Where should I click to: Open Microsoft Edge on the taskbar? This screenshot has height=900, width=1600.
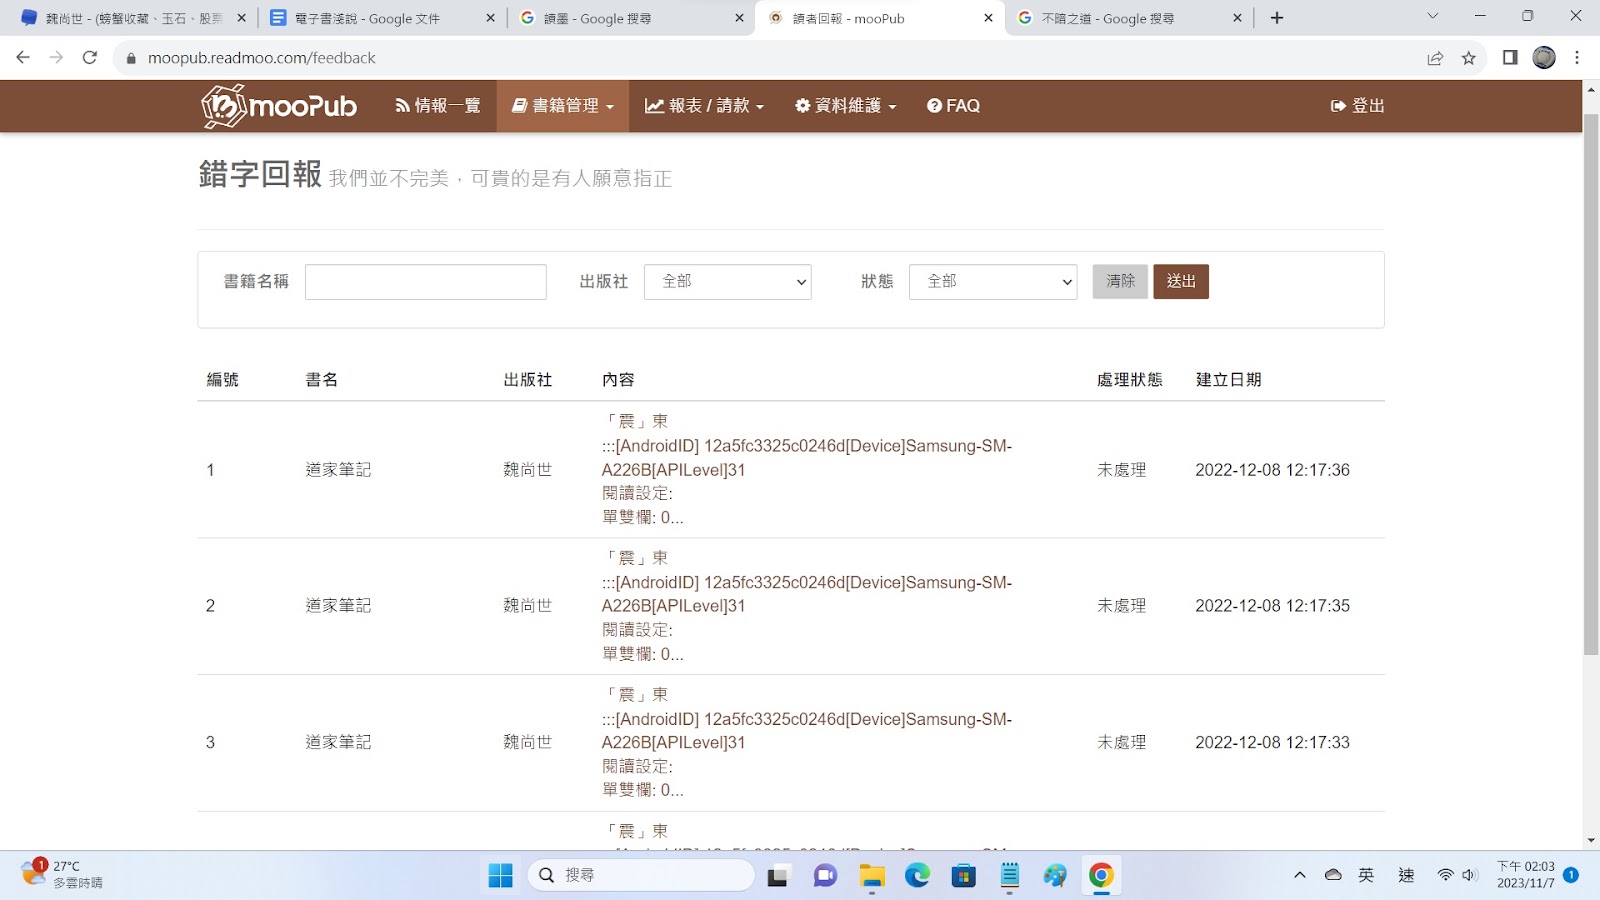(x=917, y=876)
